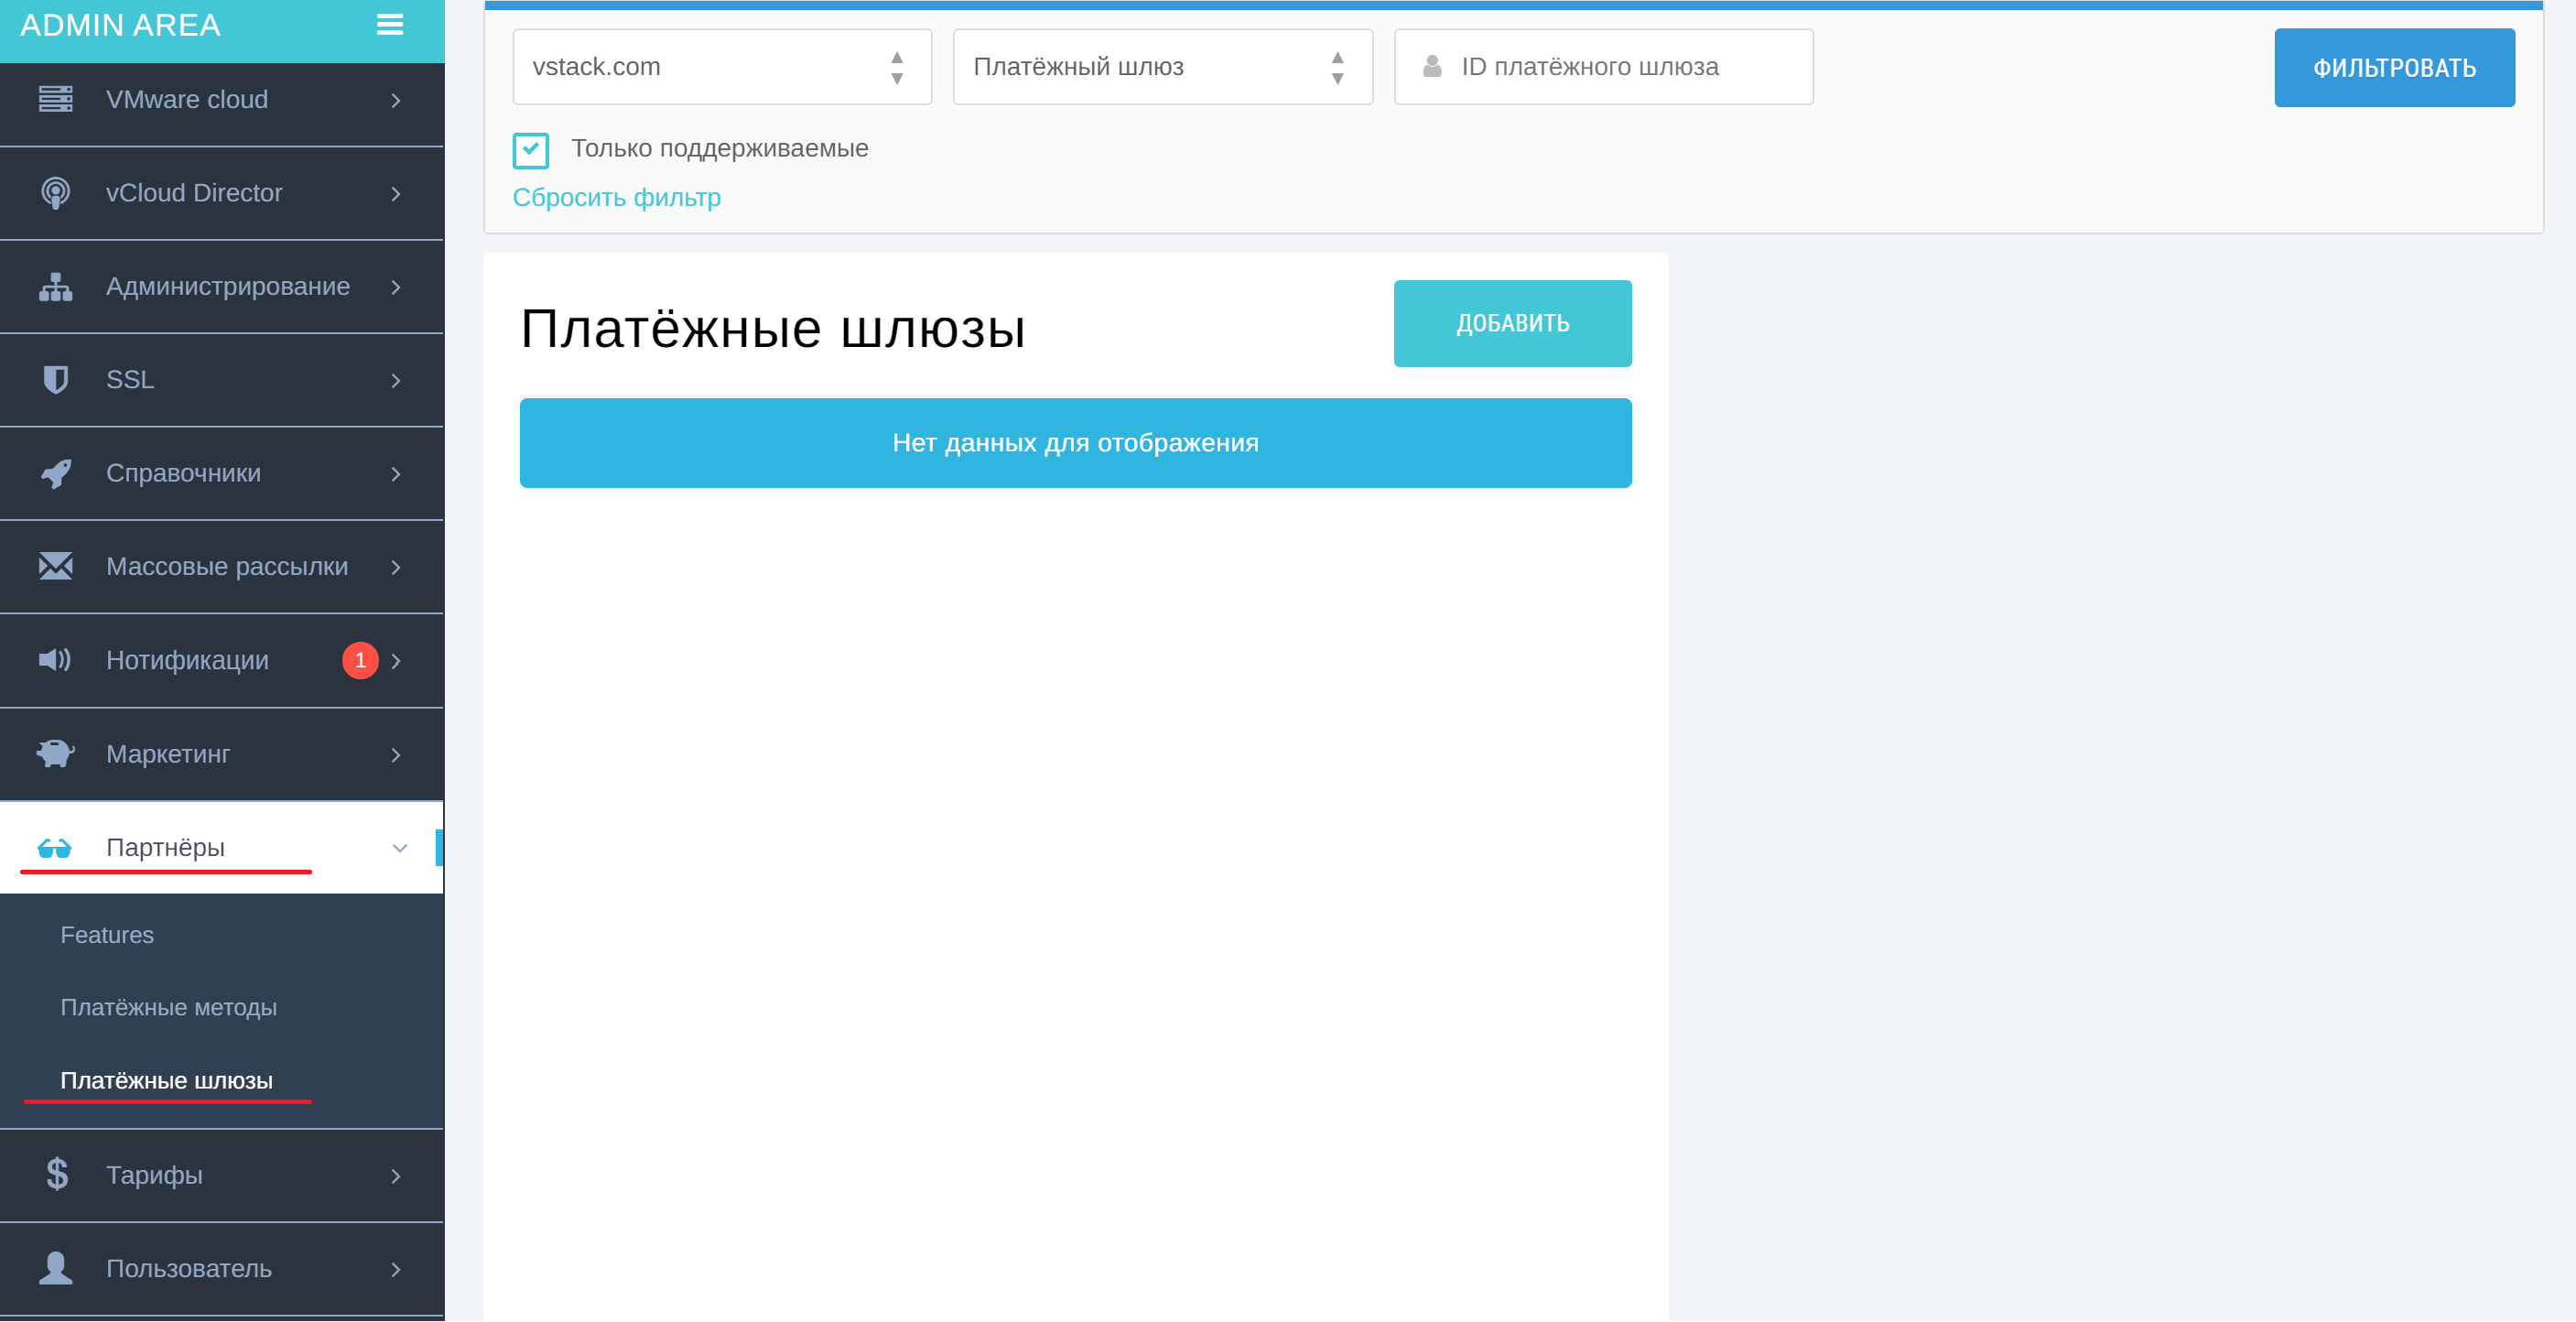Expand Массовые рассылки chevron
This screenshot has height=1322, width=2576.
(396, 567)
